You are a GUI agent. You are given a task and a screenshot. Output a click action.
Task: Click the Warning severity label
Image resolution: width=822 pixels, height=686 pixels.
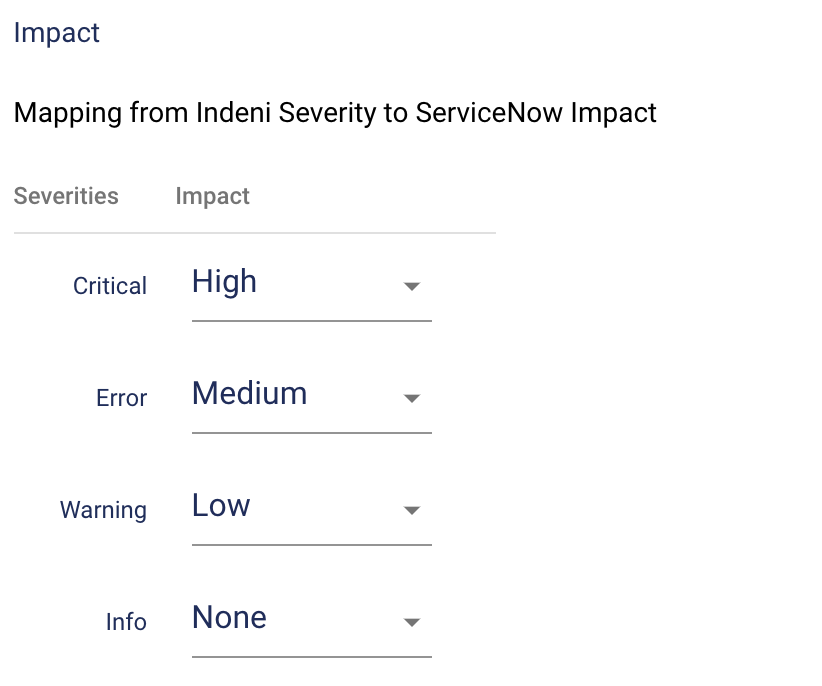pos(103,510)
